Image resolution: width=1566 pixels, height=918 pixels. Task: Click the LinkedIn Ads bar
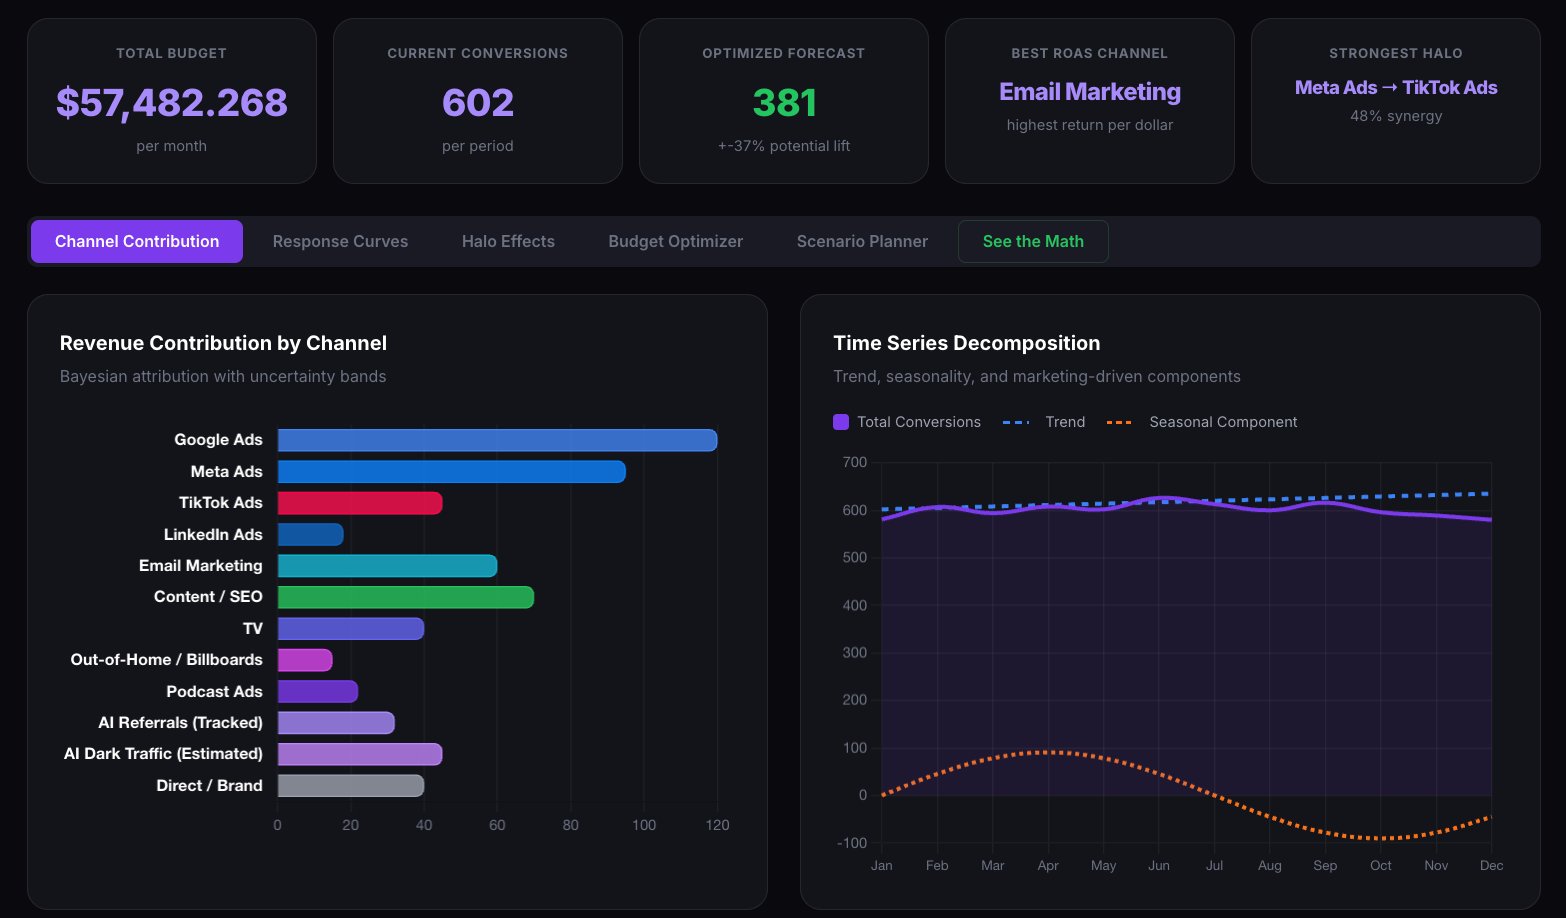point(310,535)
